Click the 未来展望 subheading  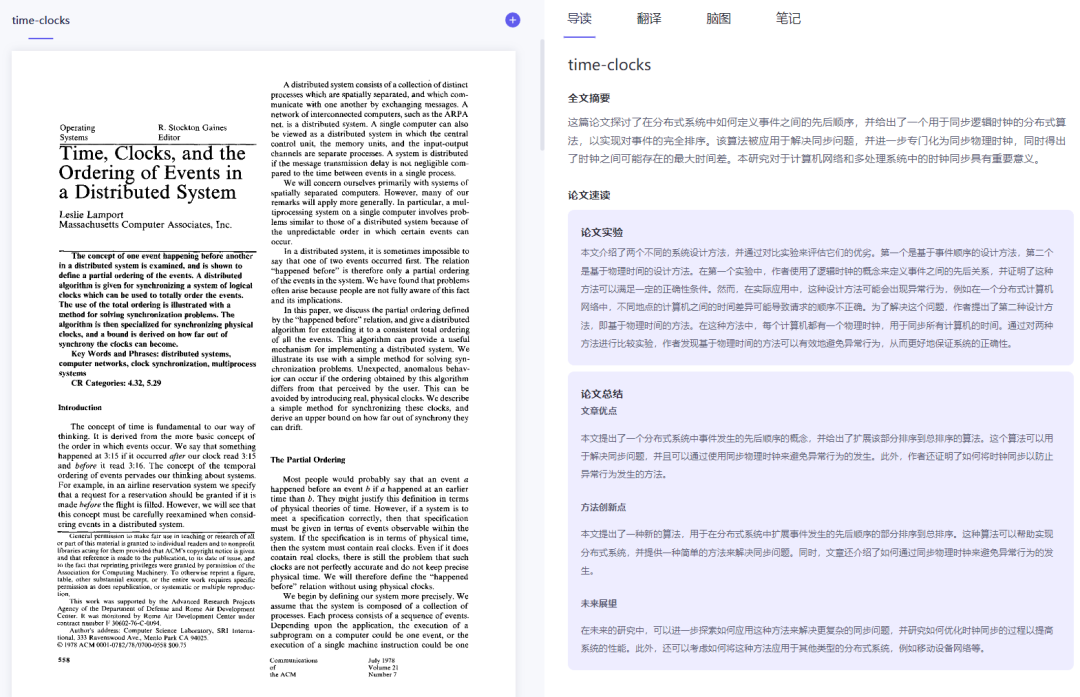tap(599, 603)
